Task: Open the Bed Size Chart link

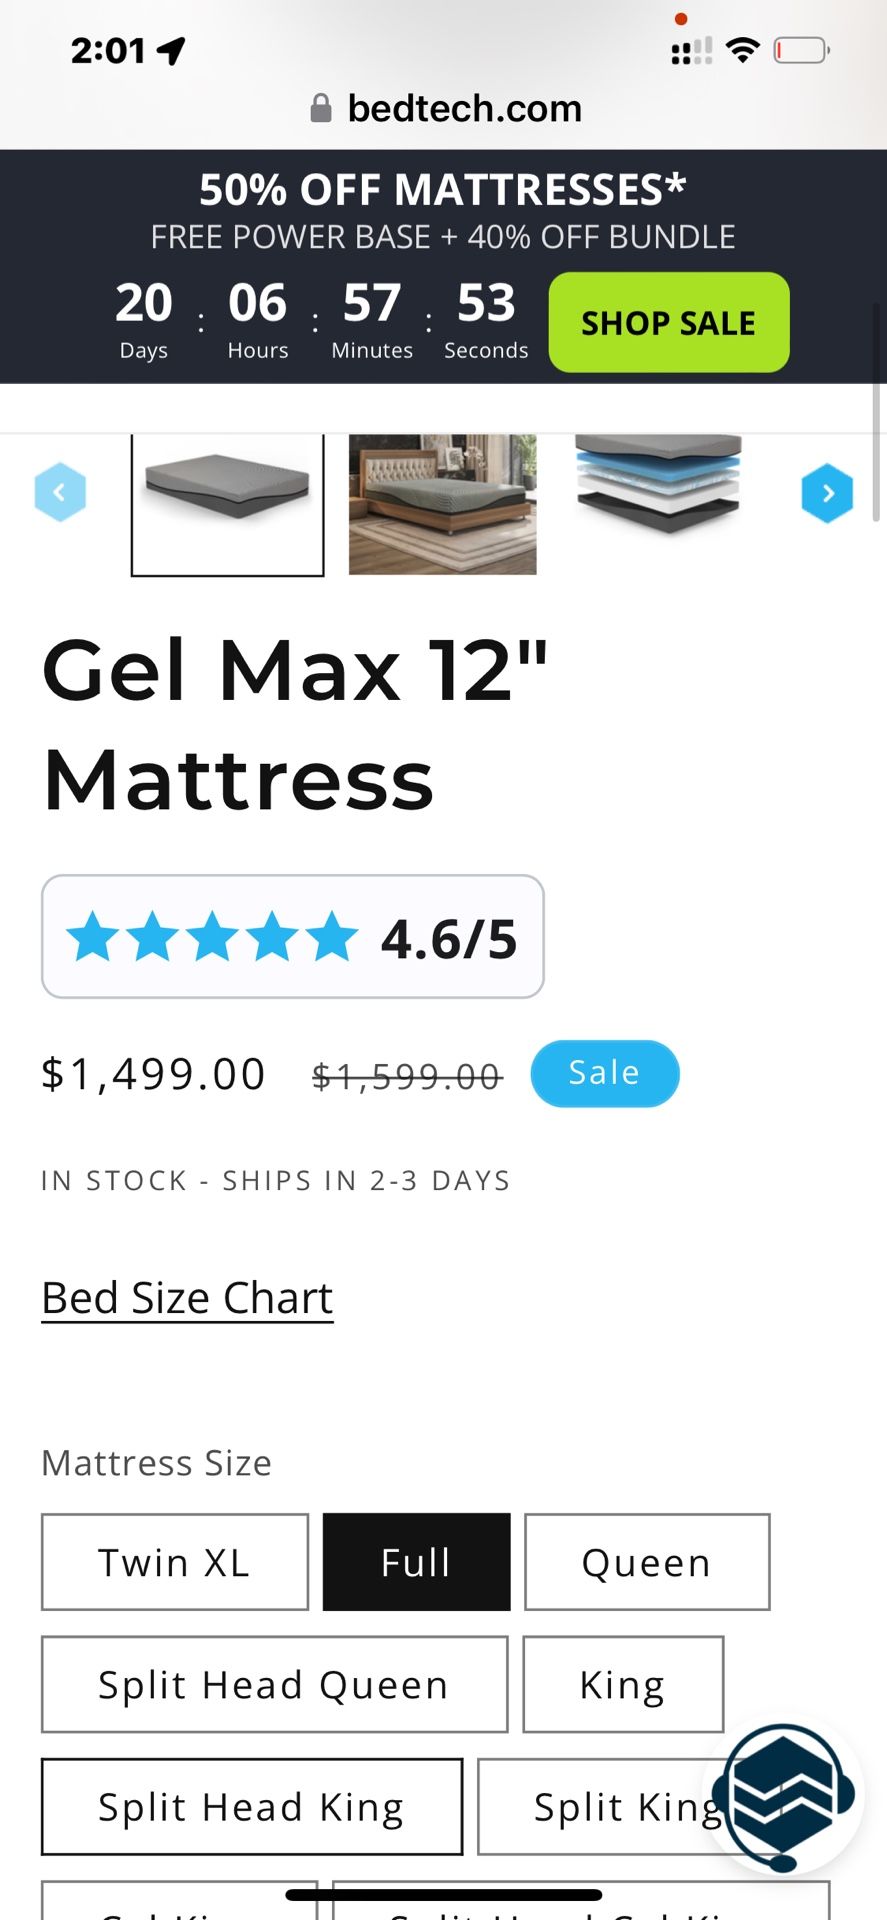Action: (186, 1297)
